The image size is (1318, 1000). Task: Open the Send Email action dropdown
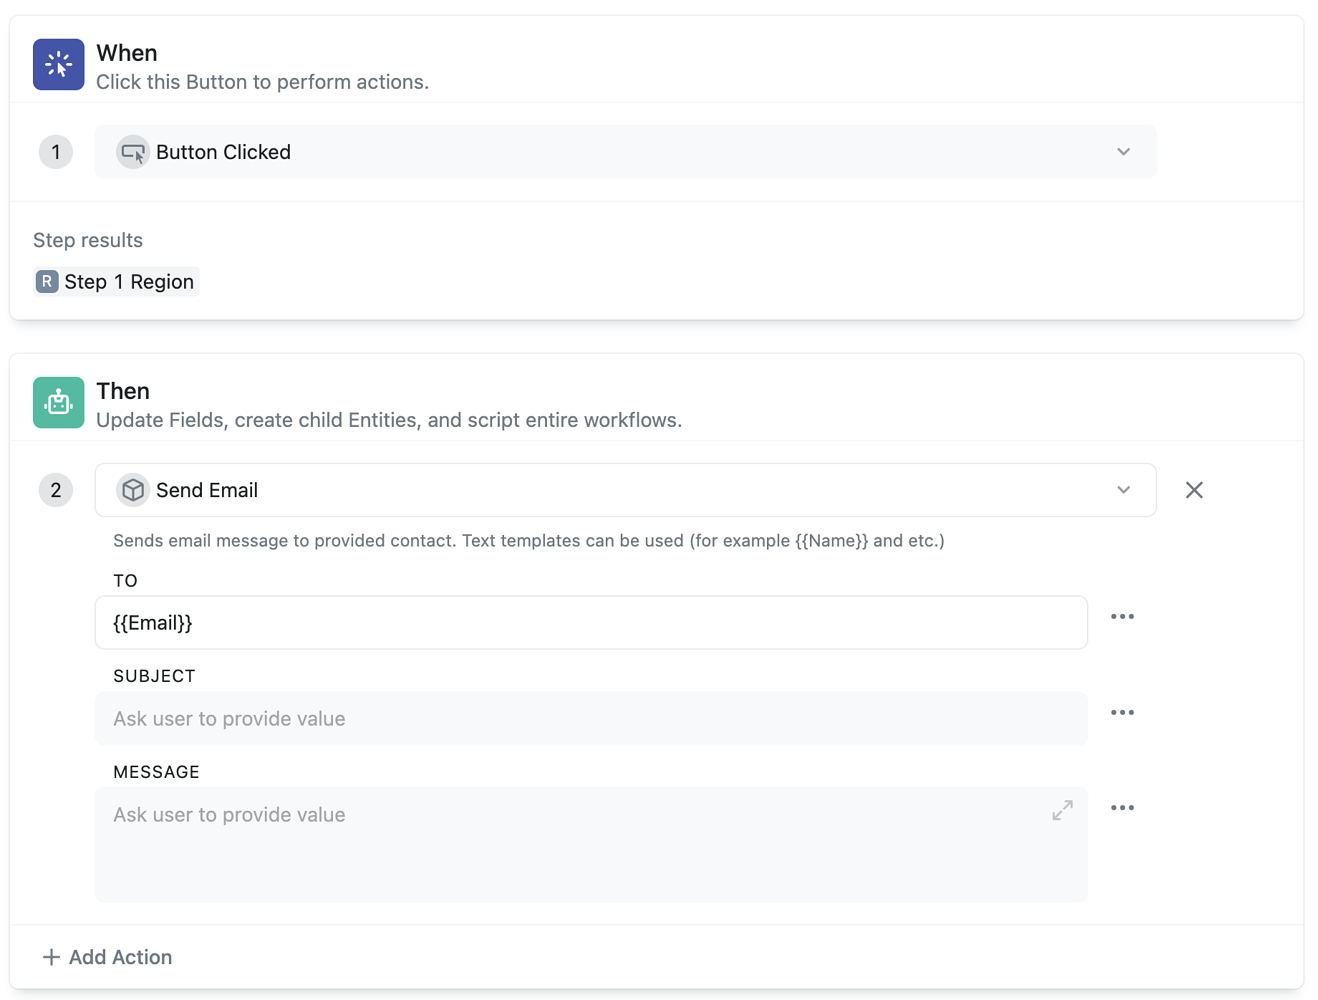click(625, 490)
